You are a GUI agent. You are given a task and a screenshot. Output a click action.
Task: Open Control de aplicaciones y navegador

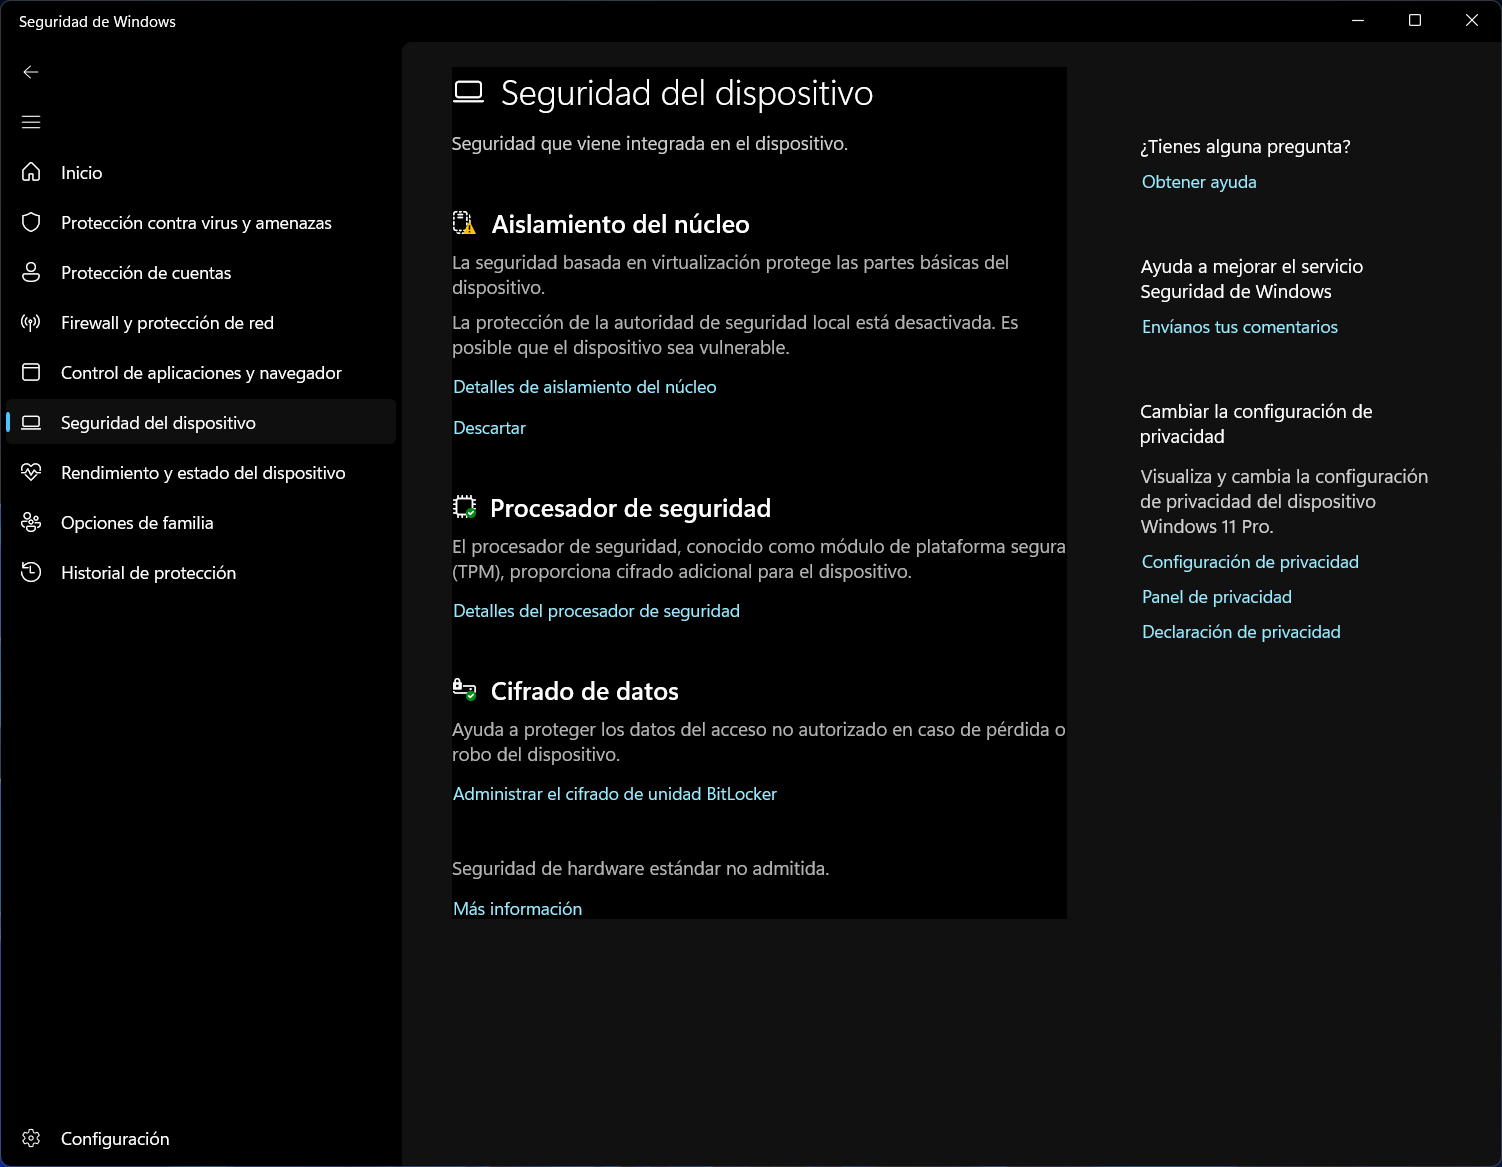coord(201,372)
